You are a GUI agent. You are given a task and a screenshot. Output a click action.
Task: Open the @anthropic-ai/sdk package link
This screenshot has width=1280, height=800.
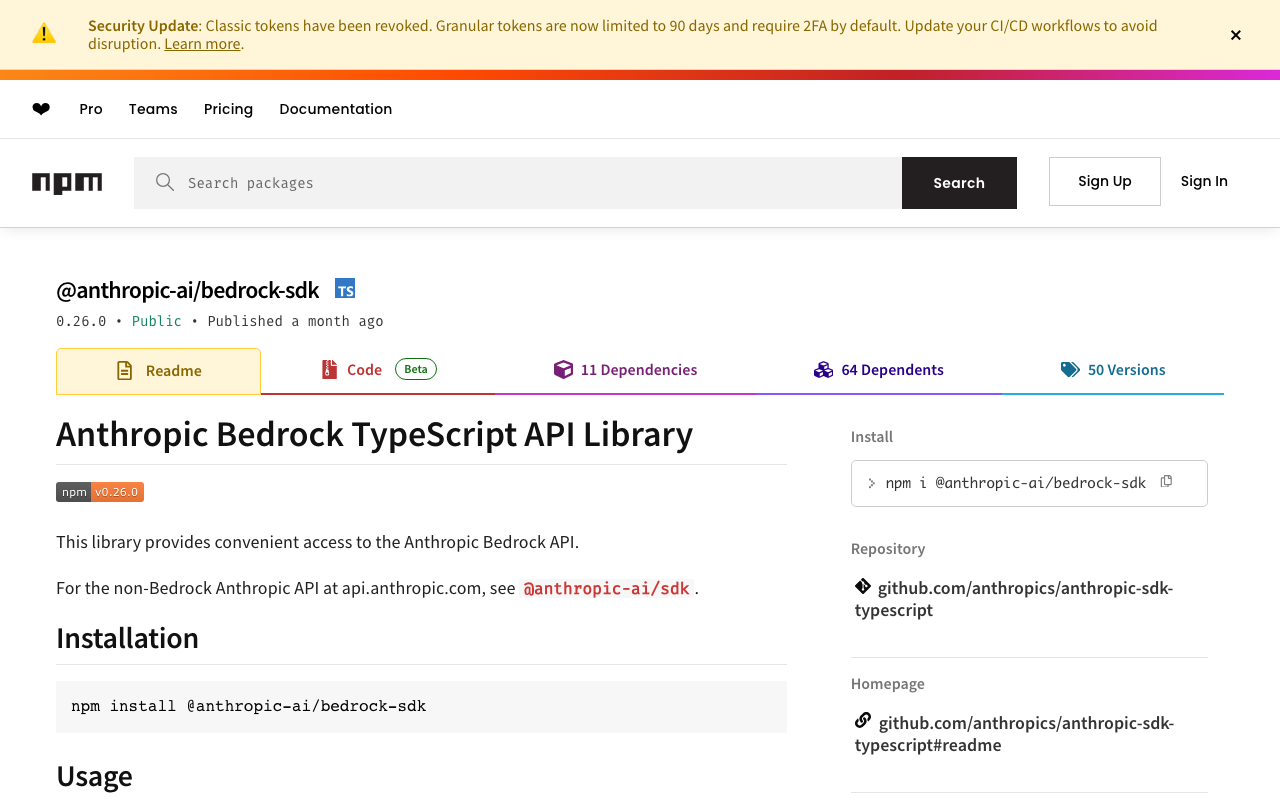606,589
